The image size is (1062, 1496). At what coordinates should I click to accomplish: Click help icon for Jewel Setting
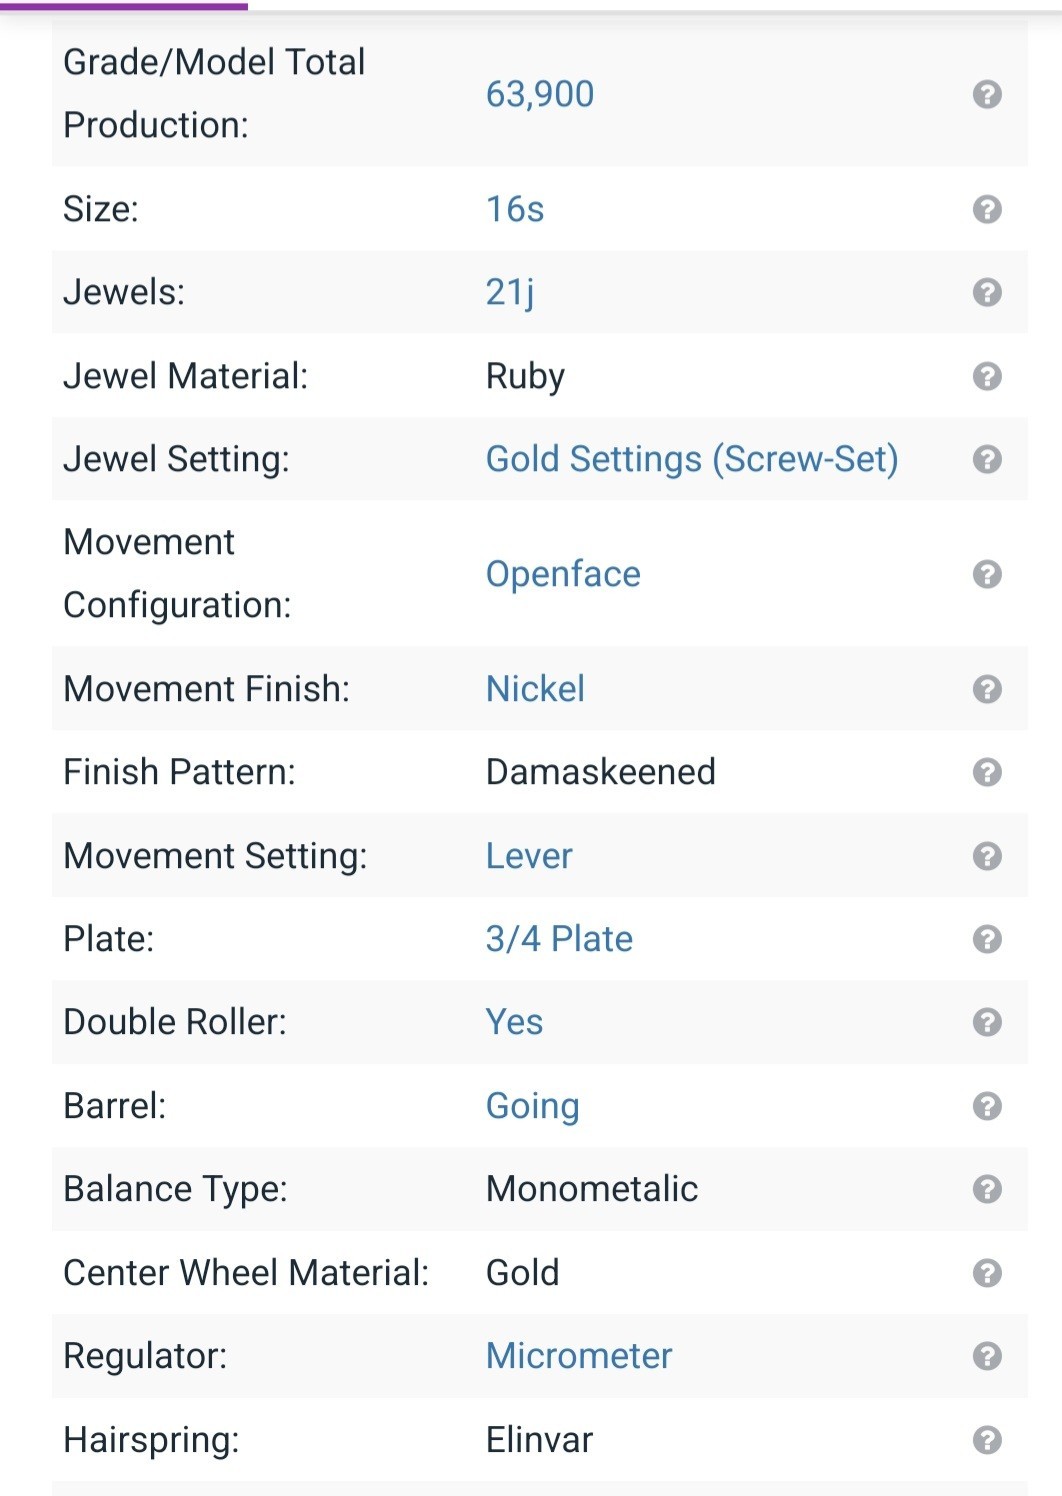point(987,459)
